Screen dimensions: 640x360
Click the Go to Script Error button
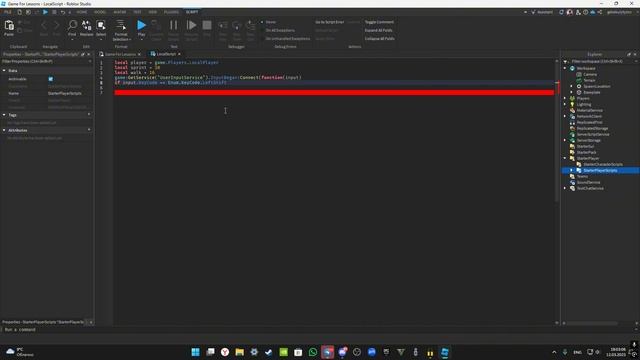pos(329,22)
